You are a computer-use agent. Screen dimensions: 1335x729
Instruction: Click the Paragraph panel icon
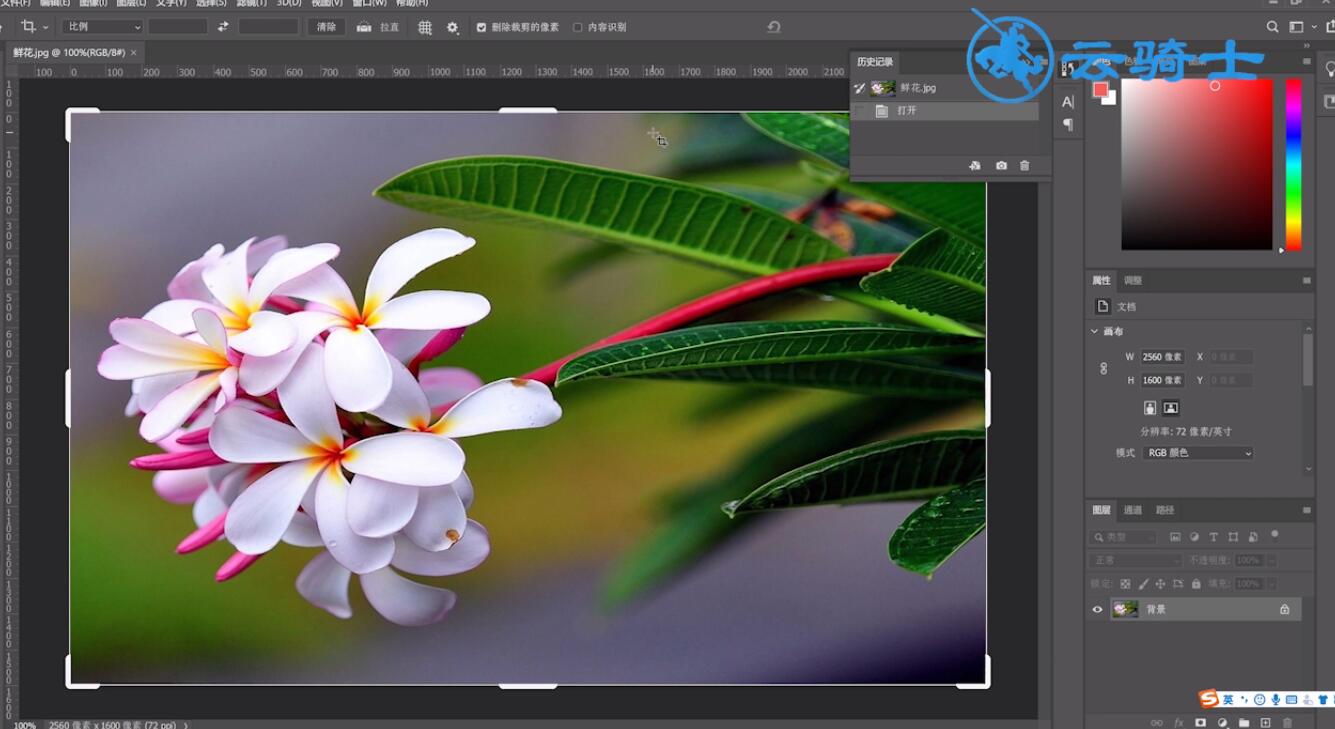coord(1068,125)
